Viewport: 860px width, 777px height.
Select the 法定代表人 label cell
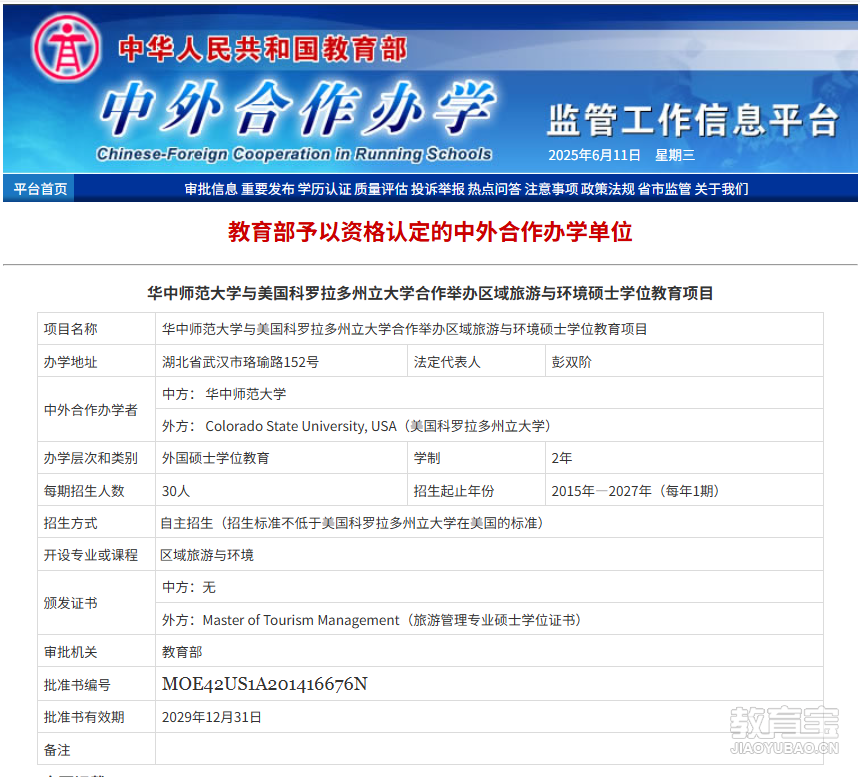[x=476, y=361]
